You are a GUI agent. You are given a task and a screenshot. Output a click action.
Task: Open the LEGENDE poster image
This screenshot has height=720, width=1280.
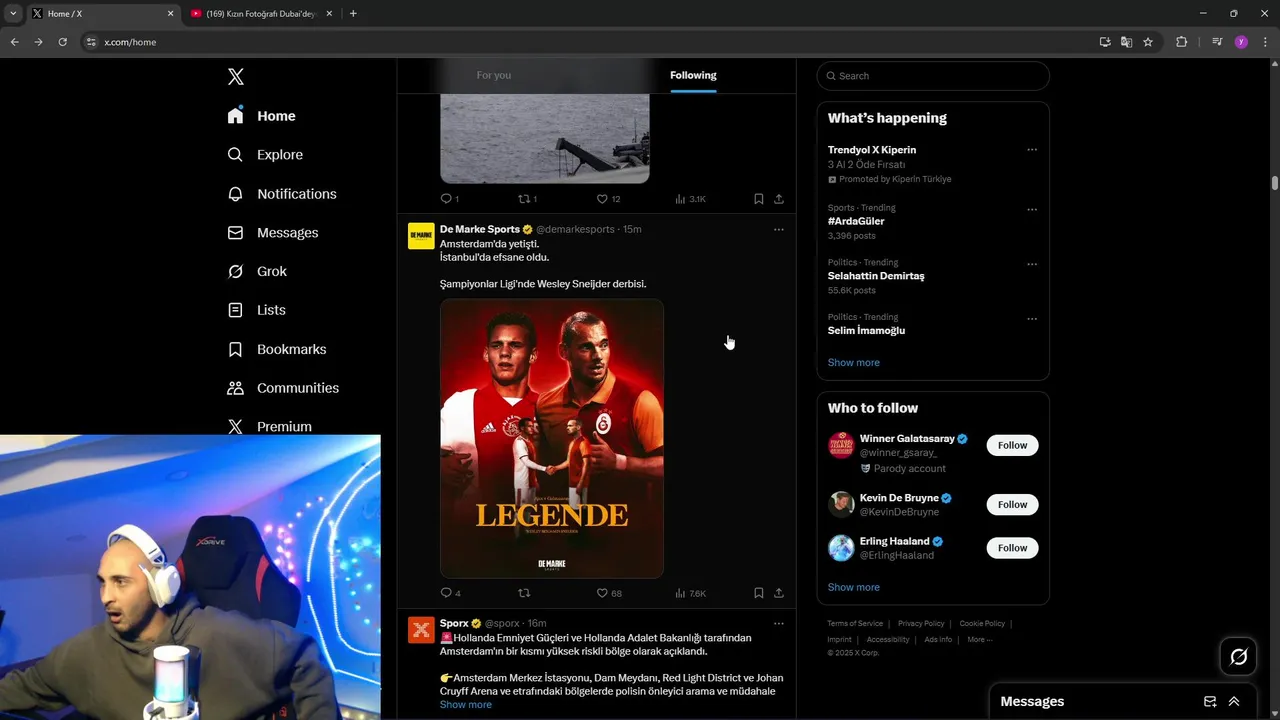[x=552, y=438]
